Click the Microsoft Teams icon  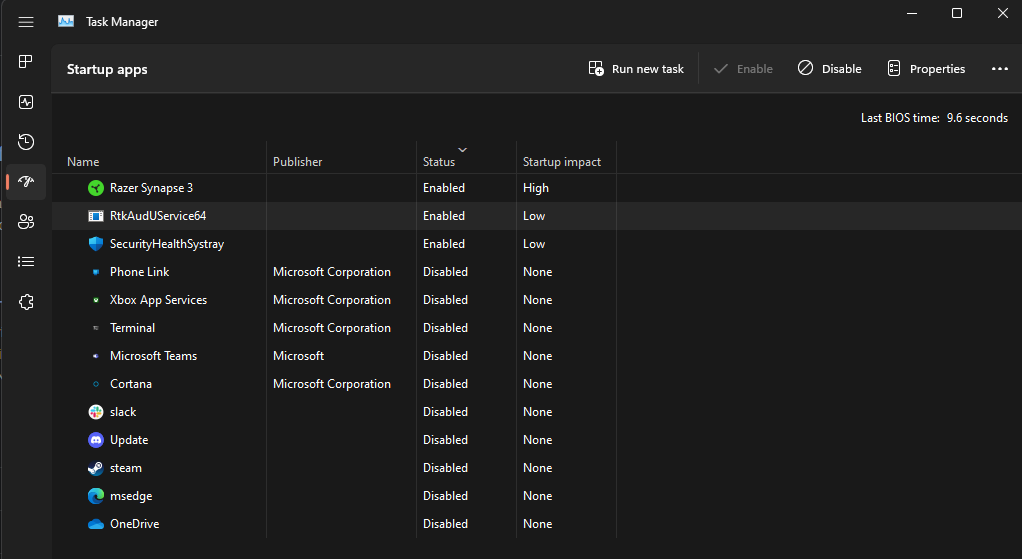tap(96, 356)
